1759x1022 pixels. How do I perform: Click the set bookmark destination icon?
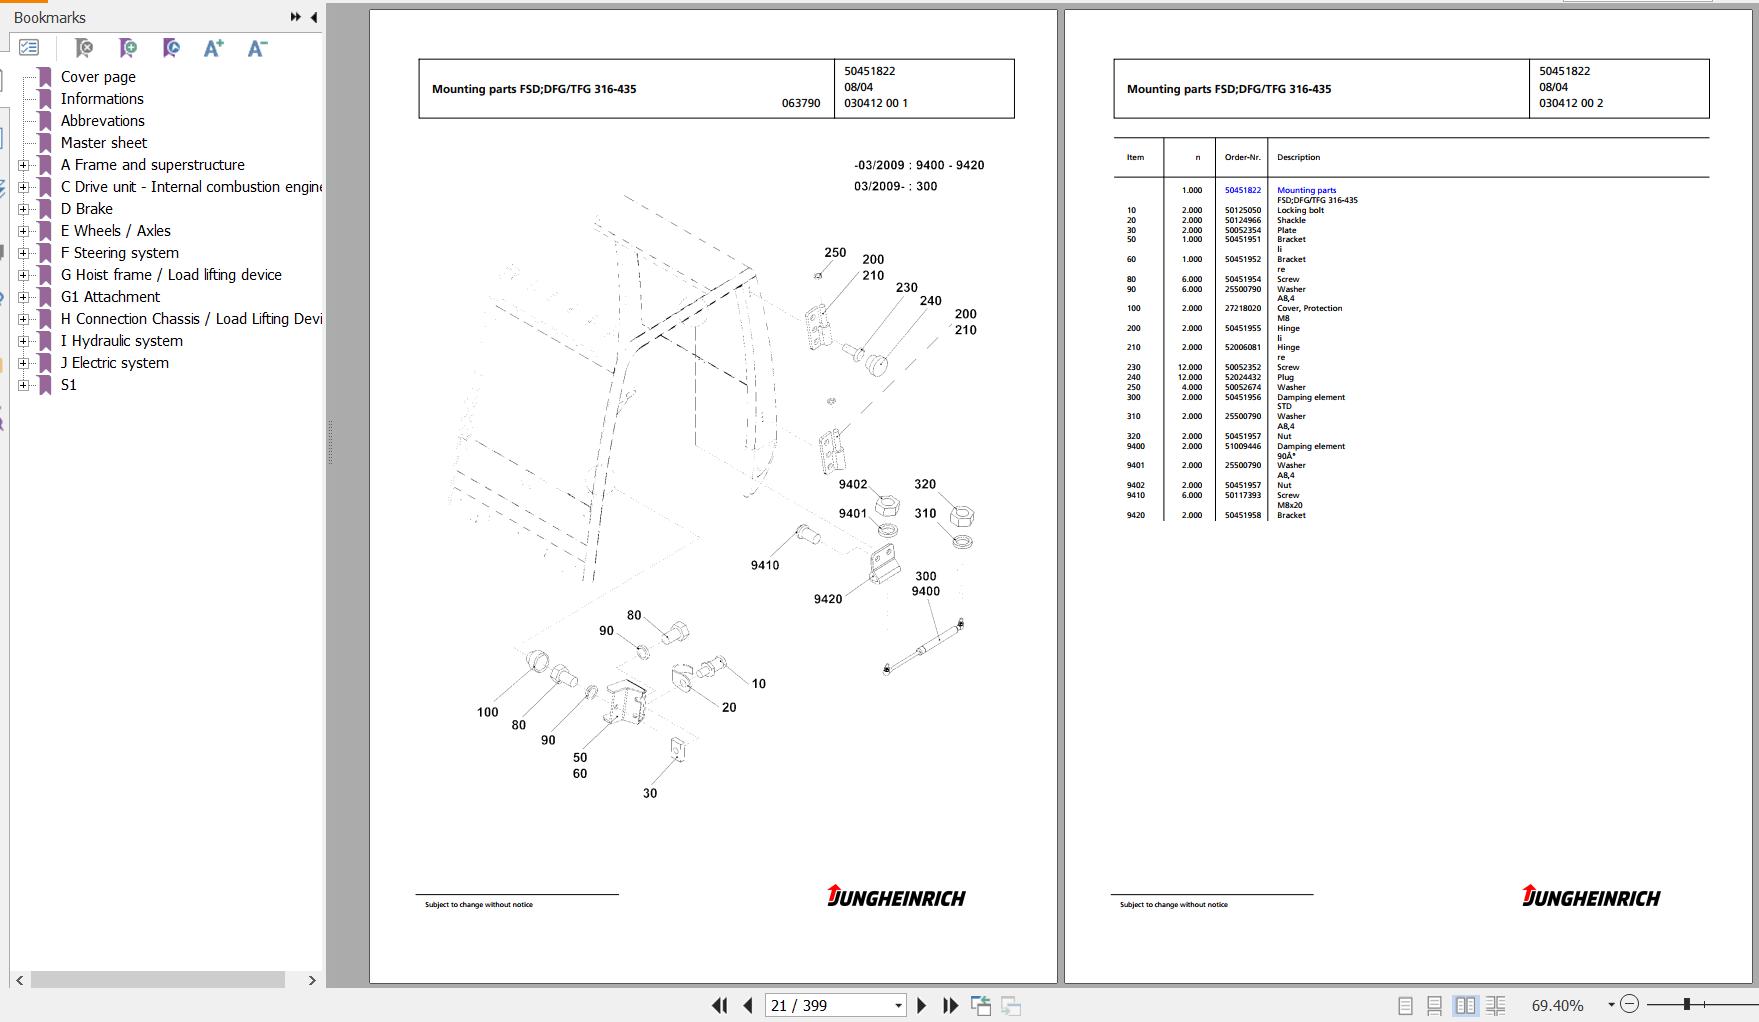(x=171, y=47)
